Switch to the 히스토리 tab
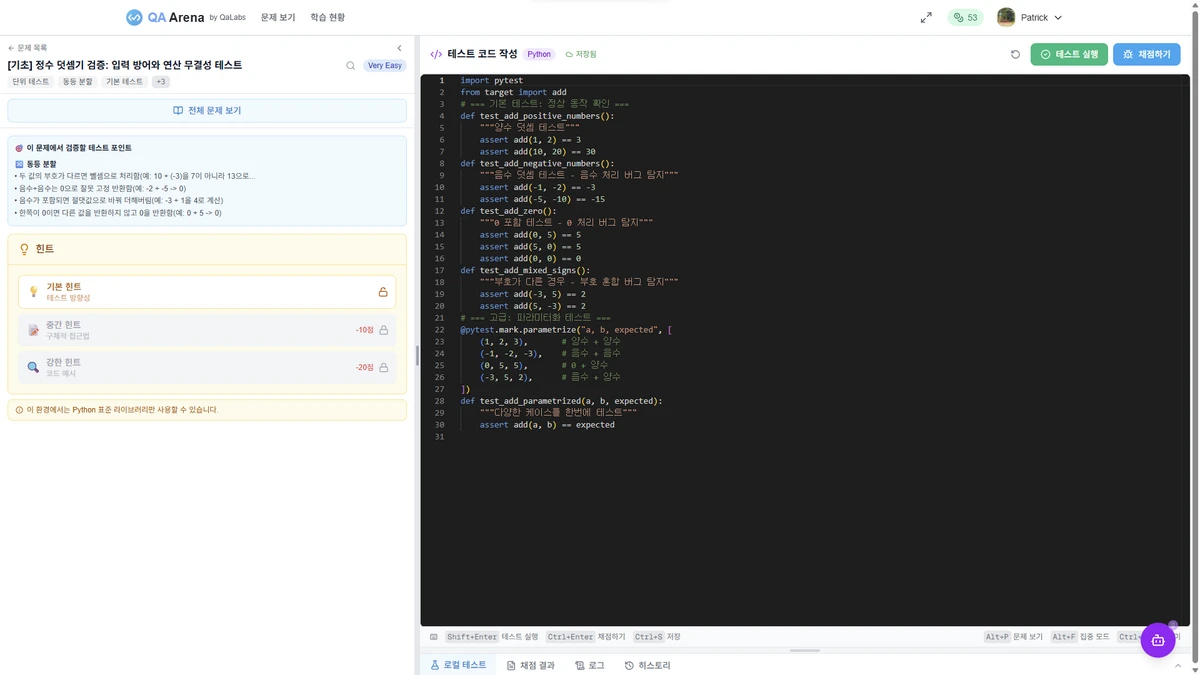The width and height of the screenshot is (1200, 675). [648, 665]
